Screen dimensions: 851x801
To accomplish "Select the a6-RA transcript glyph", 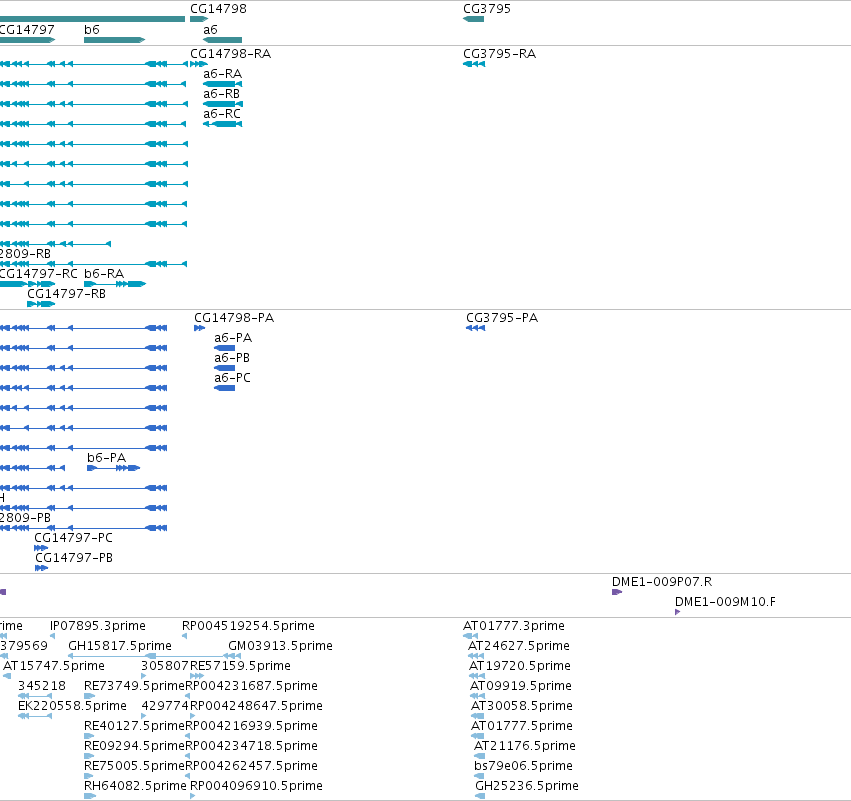I will [x=223, y=84].
